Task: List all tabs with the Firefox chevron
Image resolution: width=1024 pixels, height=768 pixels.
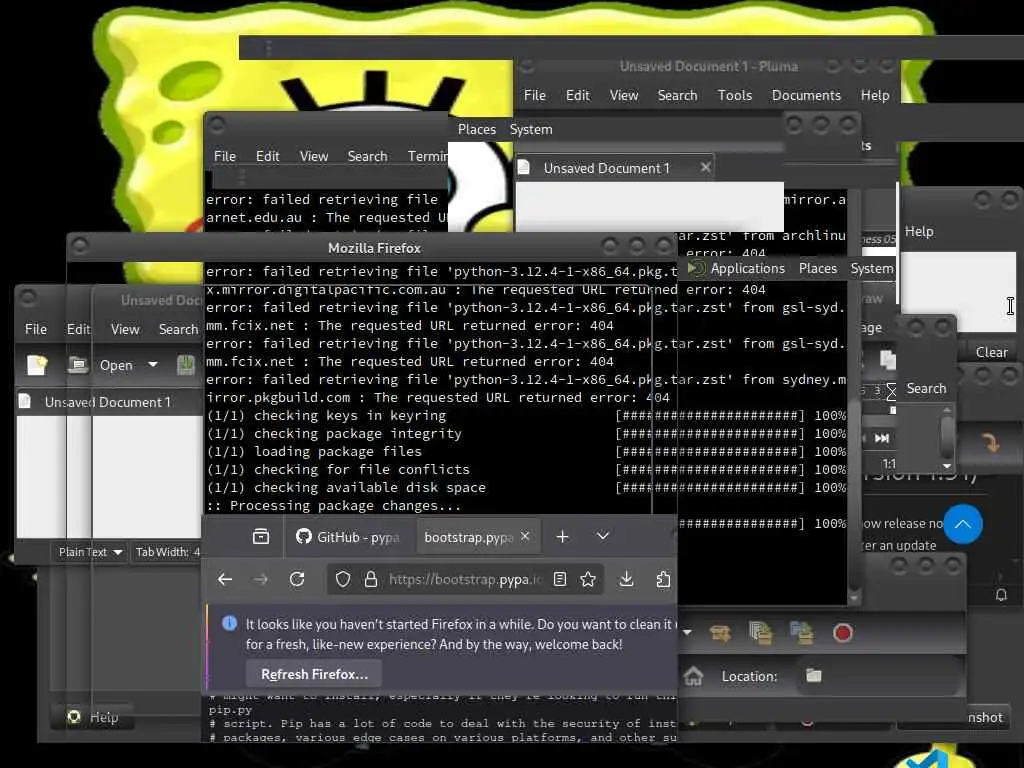Action: 603,536
